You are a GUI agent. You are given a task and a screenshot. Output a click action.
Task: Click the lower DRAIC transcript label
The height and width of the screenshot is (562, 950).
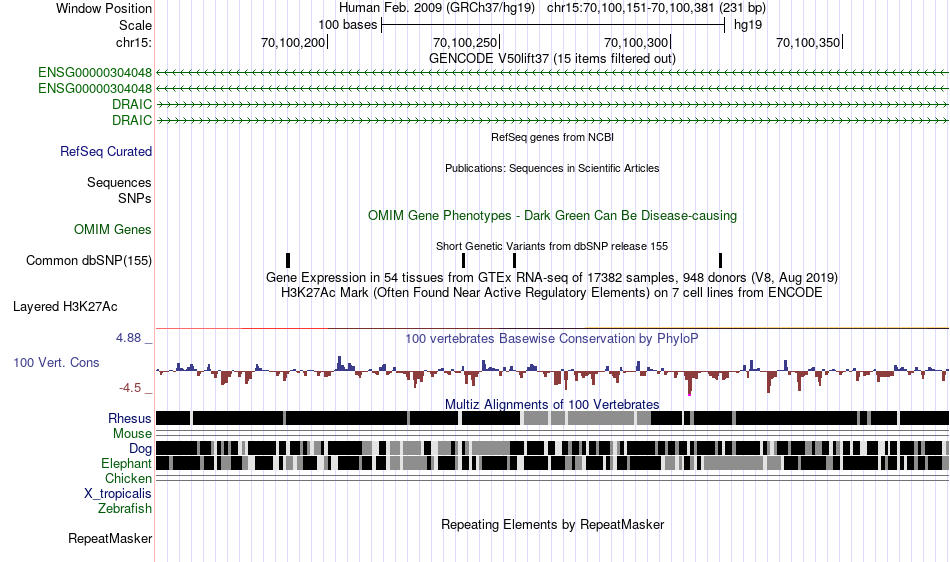[131, 120]
